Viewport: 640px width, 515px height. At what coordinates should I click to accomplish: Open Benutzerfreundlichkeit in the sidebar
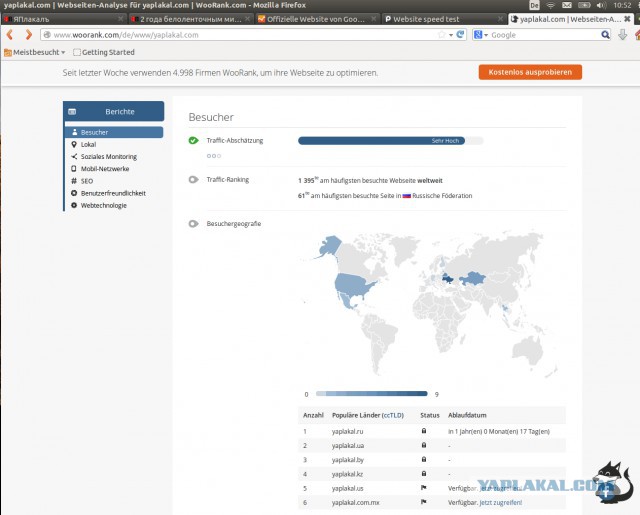tap(113, 193)
